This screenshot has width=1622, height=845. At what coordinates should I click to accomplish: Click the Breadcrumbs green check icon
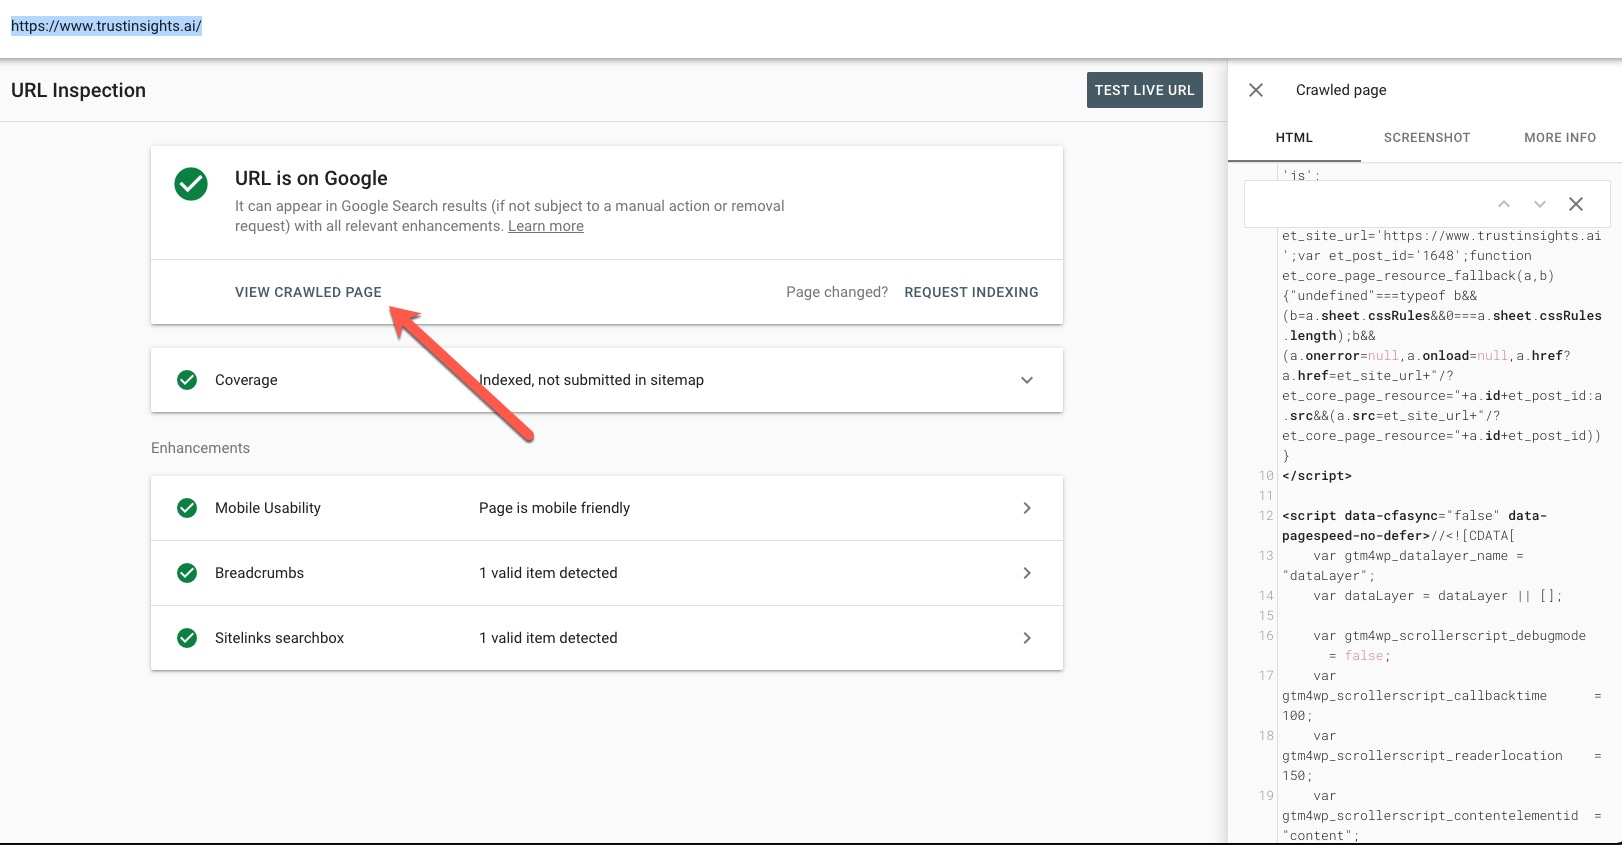click(187, 573)
